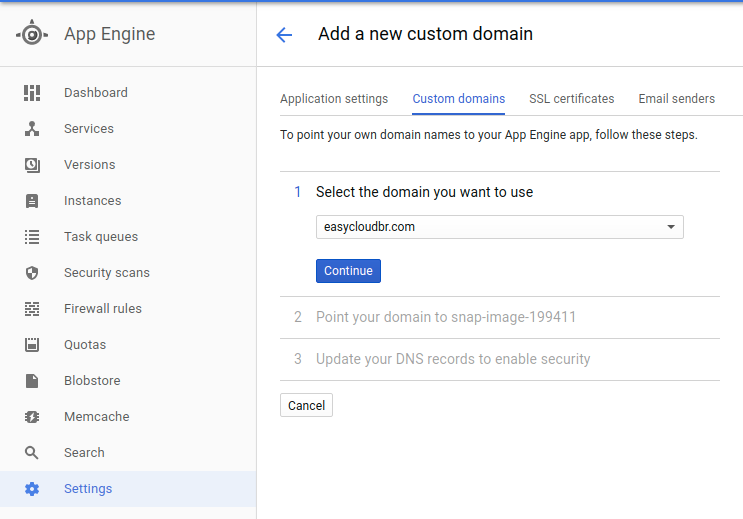Click the domain dropdown arrow
743x519 pixels.
[671, 227]
